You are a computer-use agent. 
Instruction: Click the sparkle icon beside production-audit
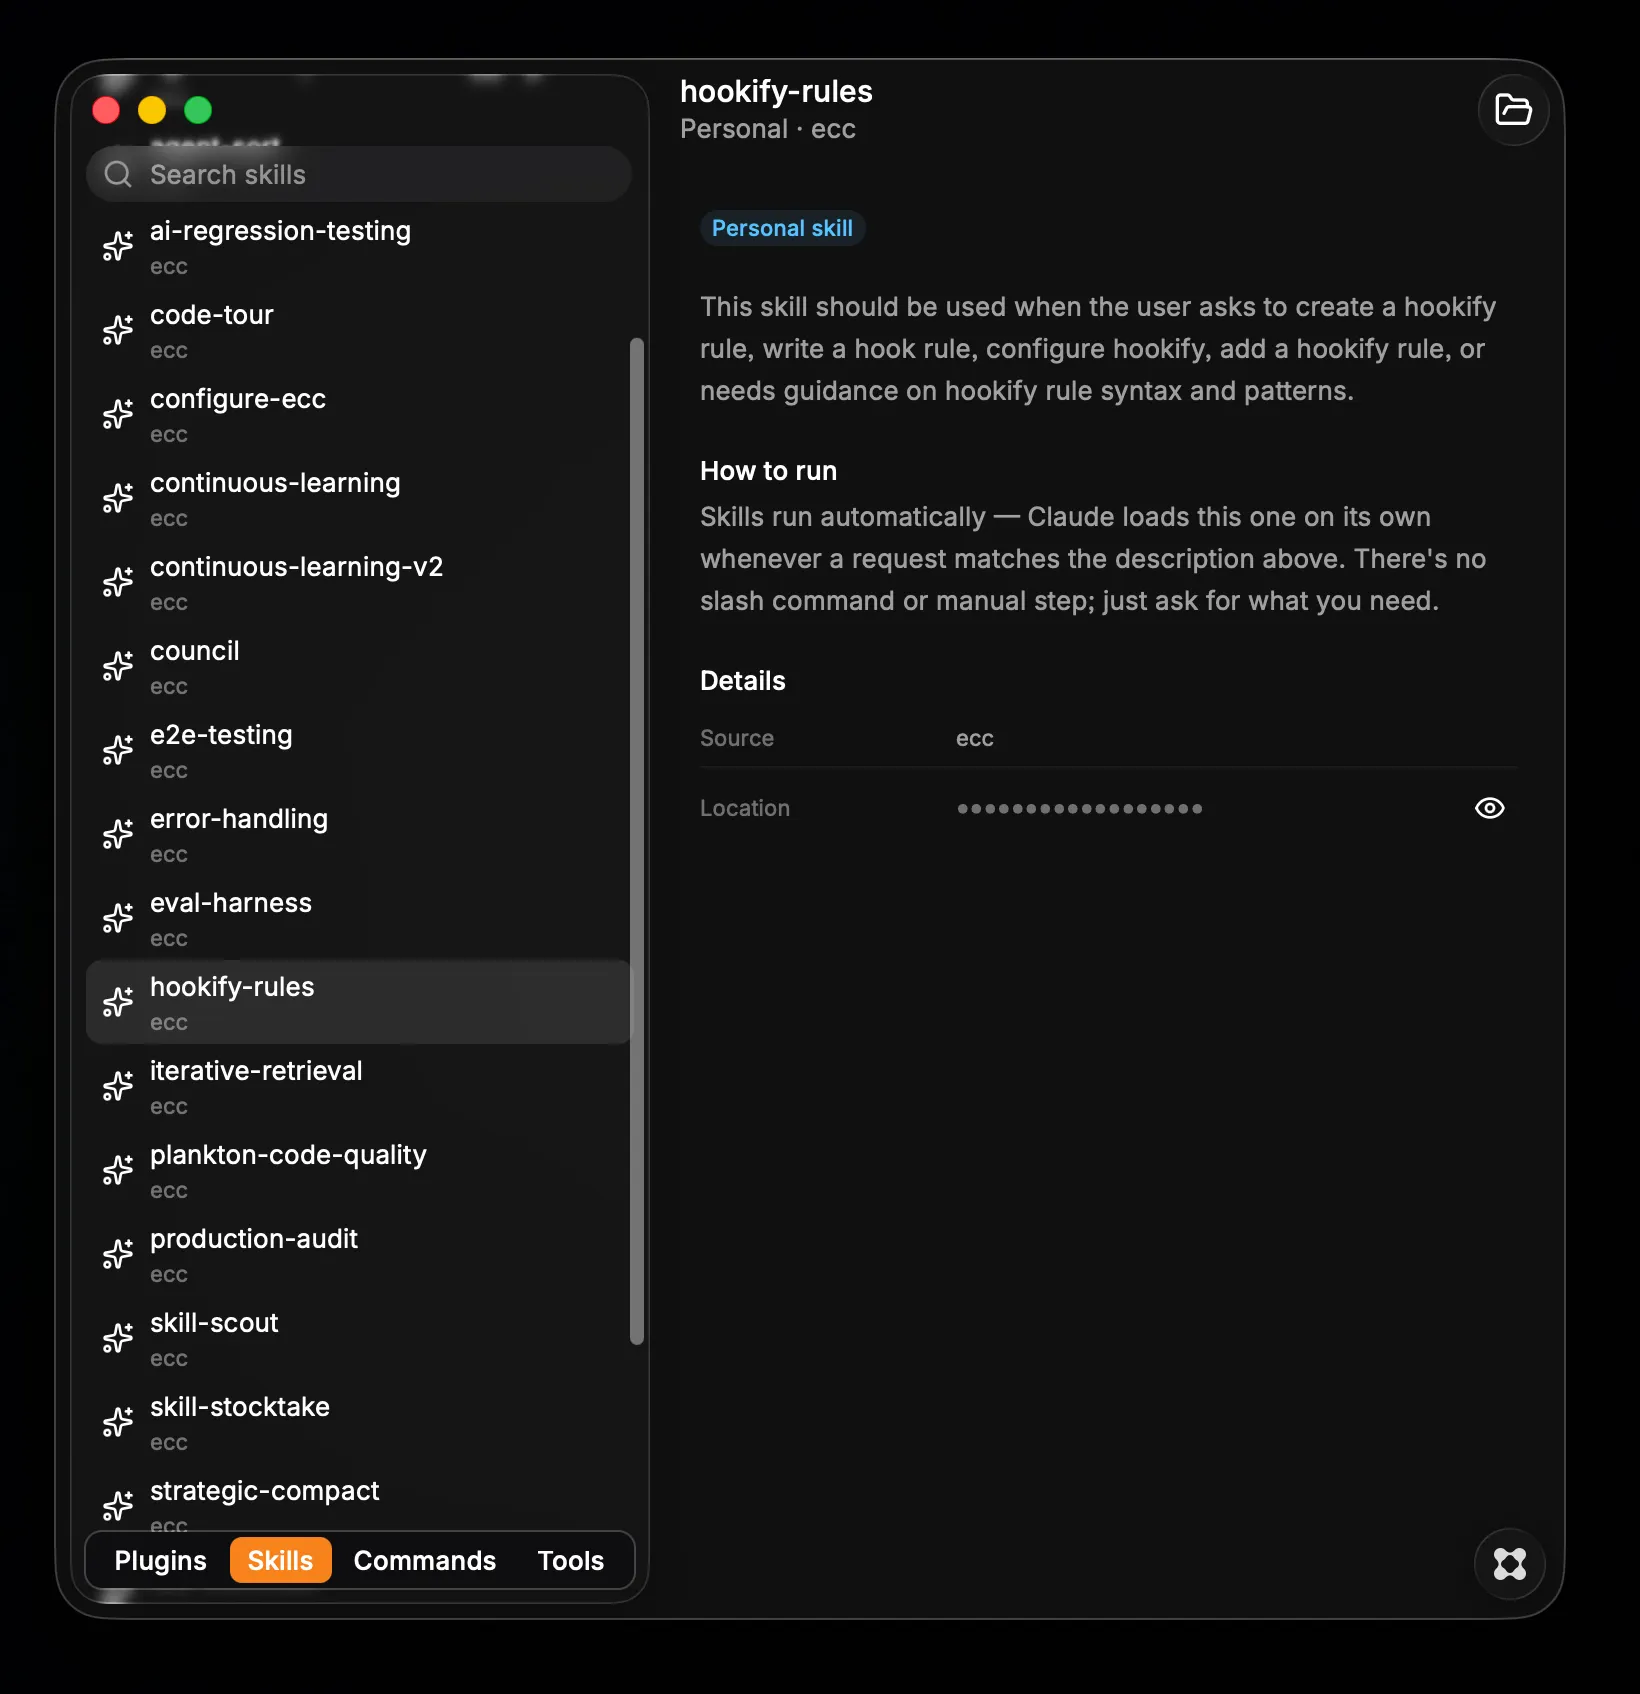pyautogui.click(x=118, y=1254)
